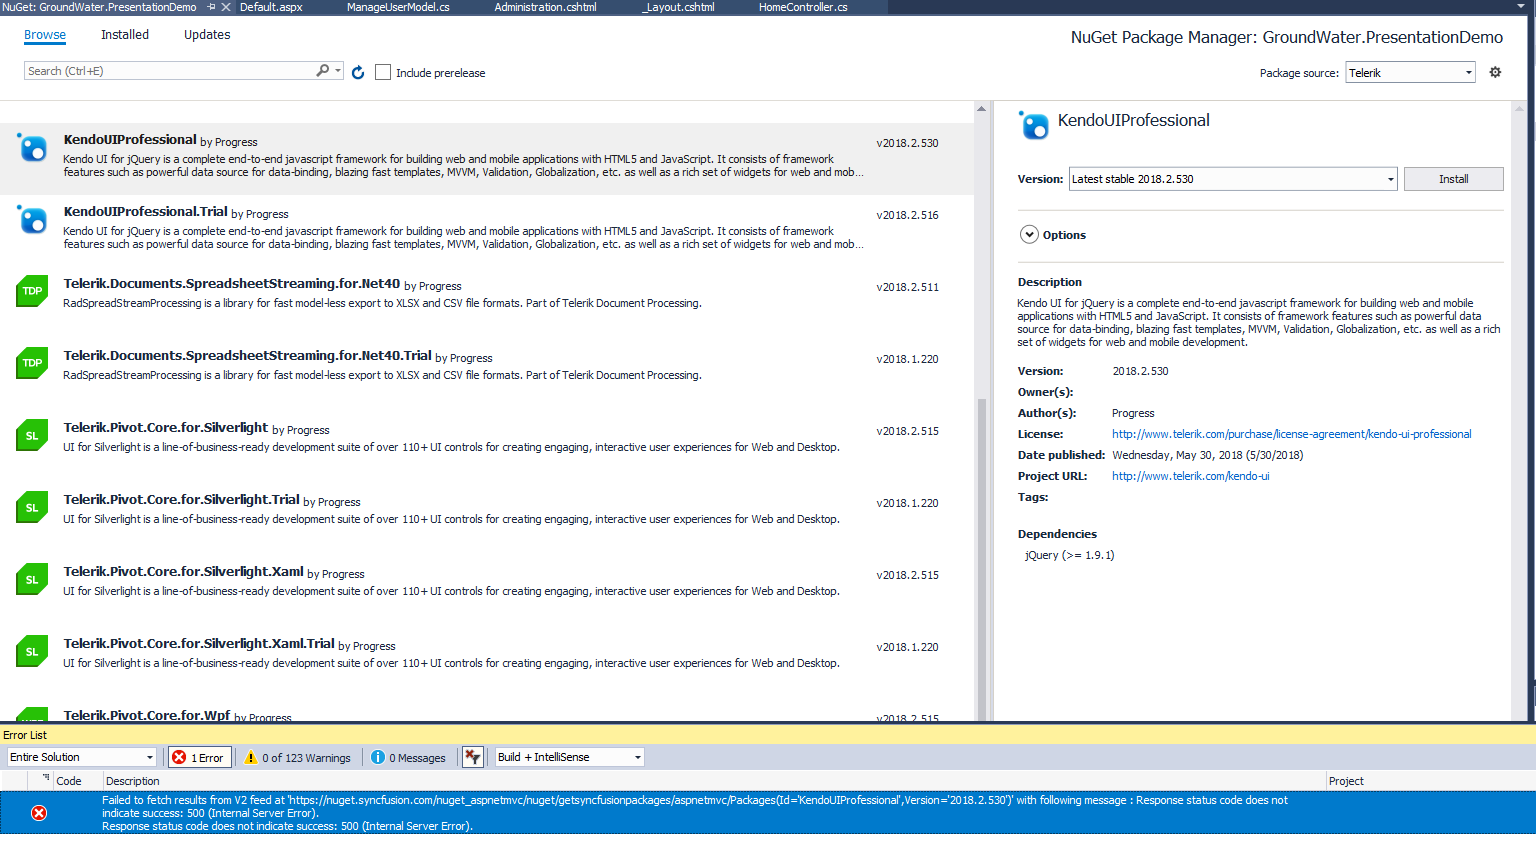Expand the Options section

[x=1029, y=235]
